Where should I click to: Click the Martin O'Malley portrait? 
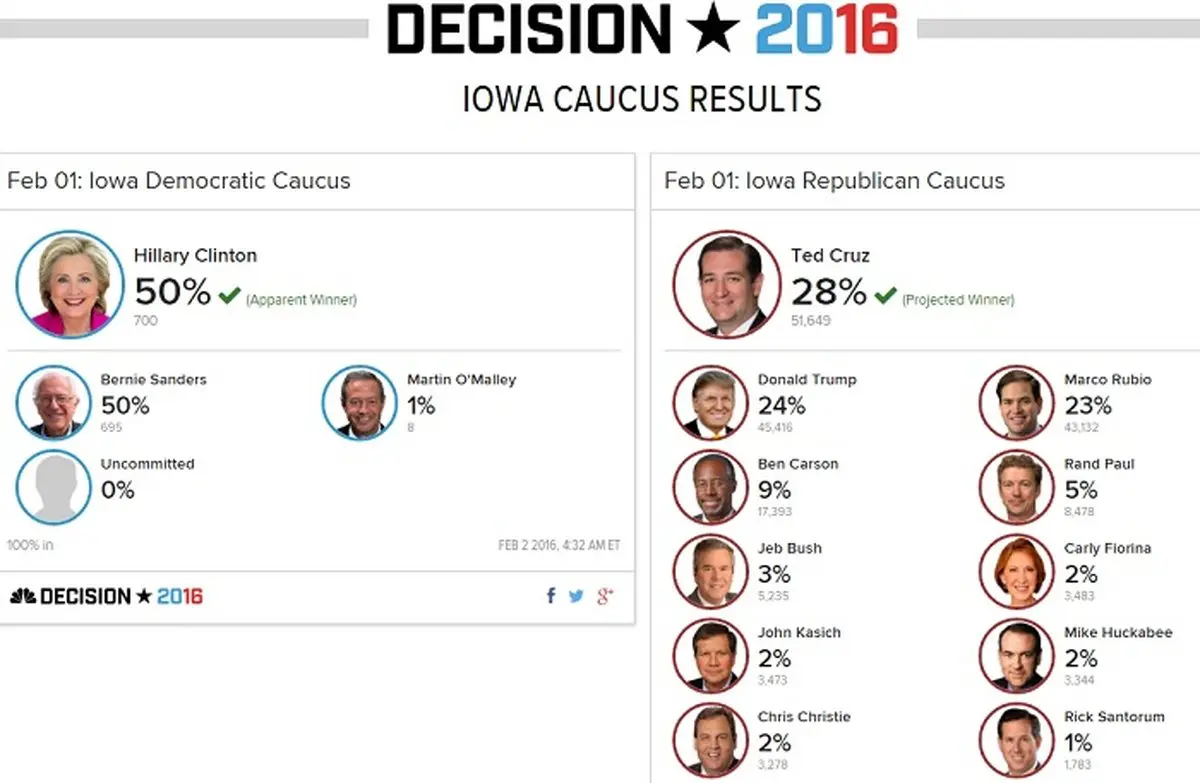[x=360, y=403]
